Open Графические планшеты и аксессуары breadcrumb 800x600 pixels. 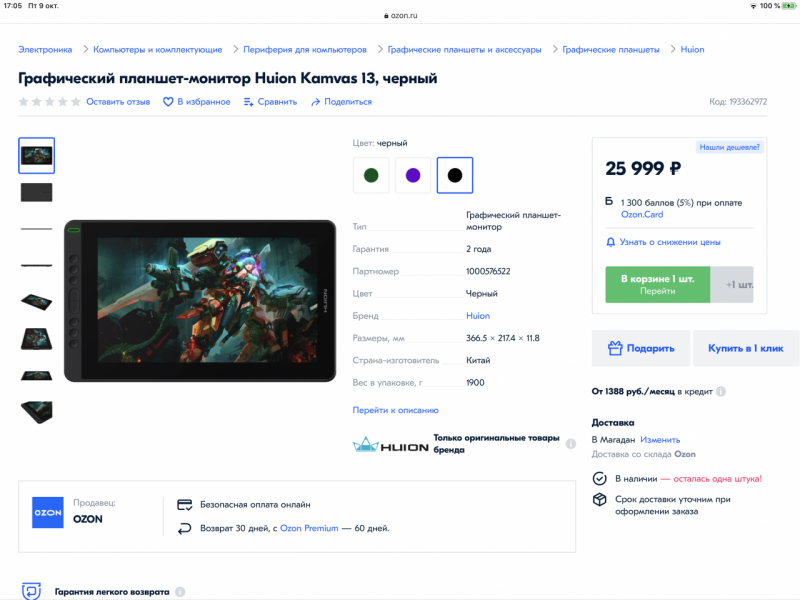point(464,49)
